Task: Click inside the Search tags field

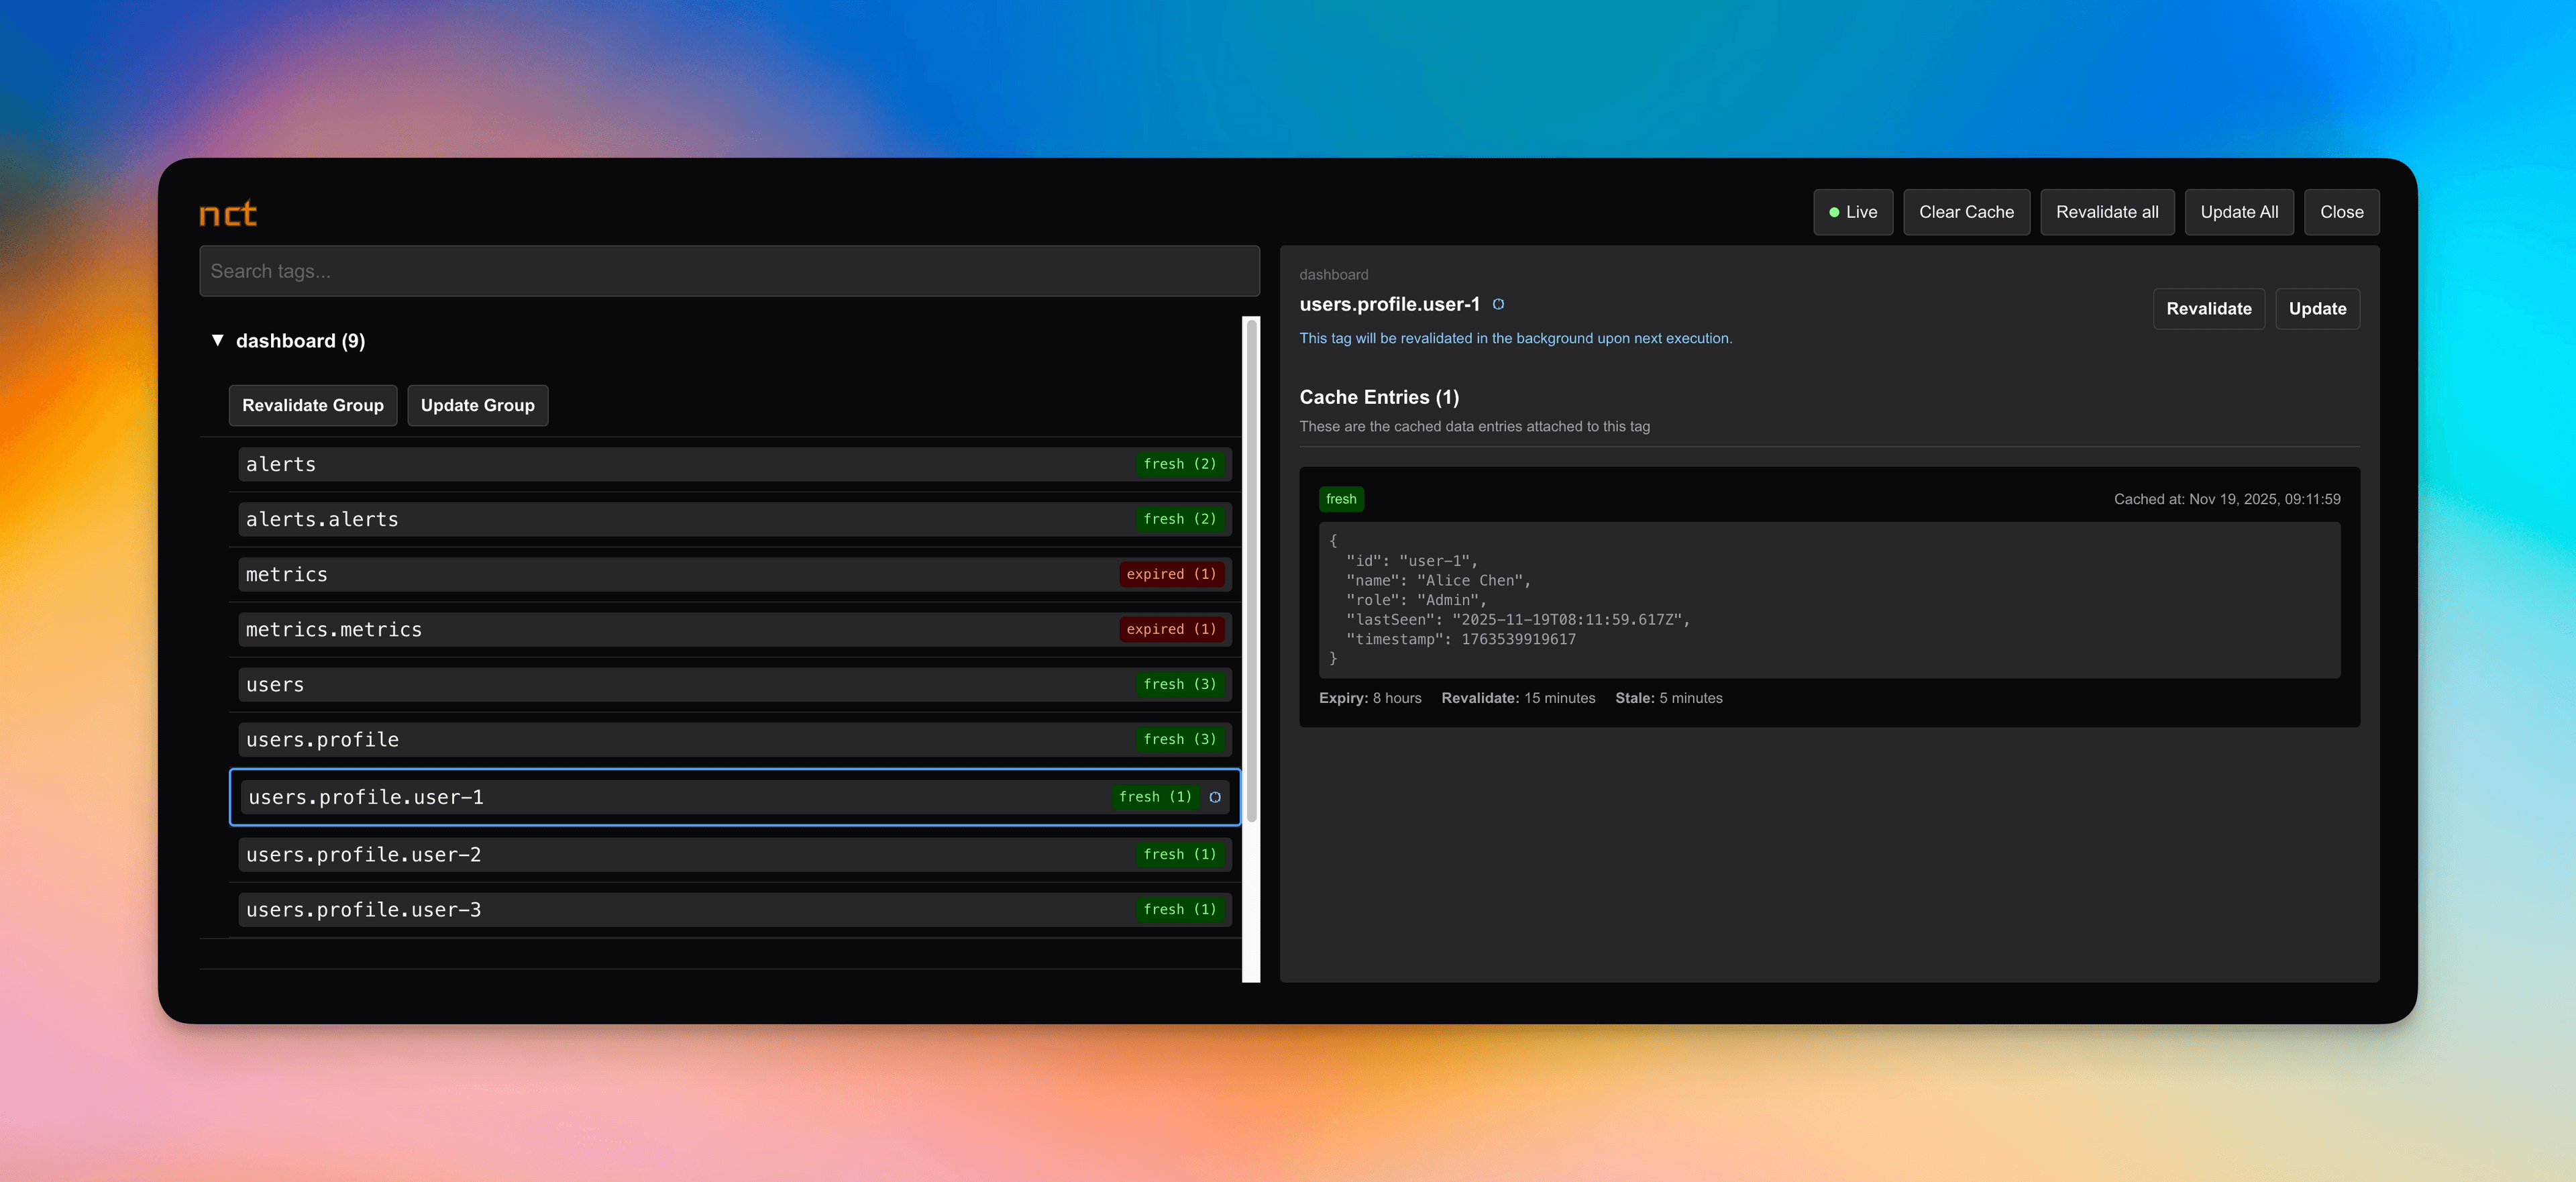Action: [729, 270]
